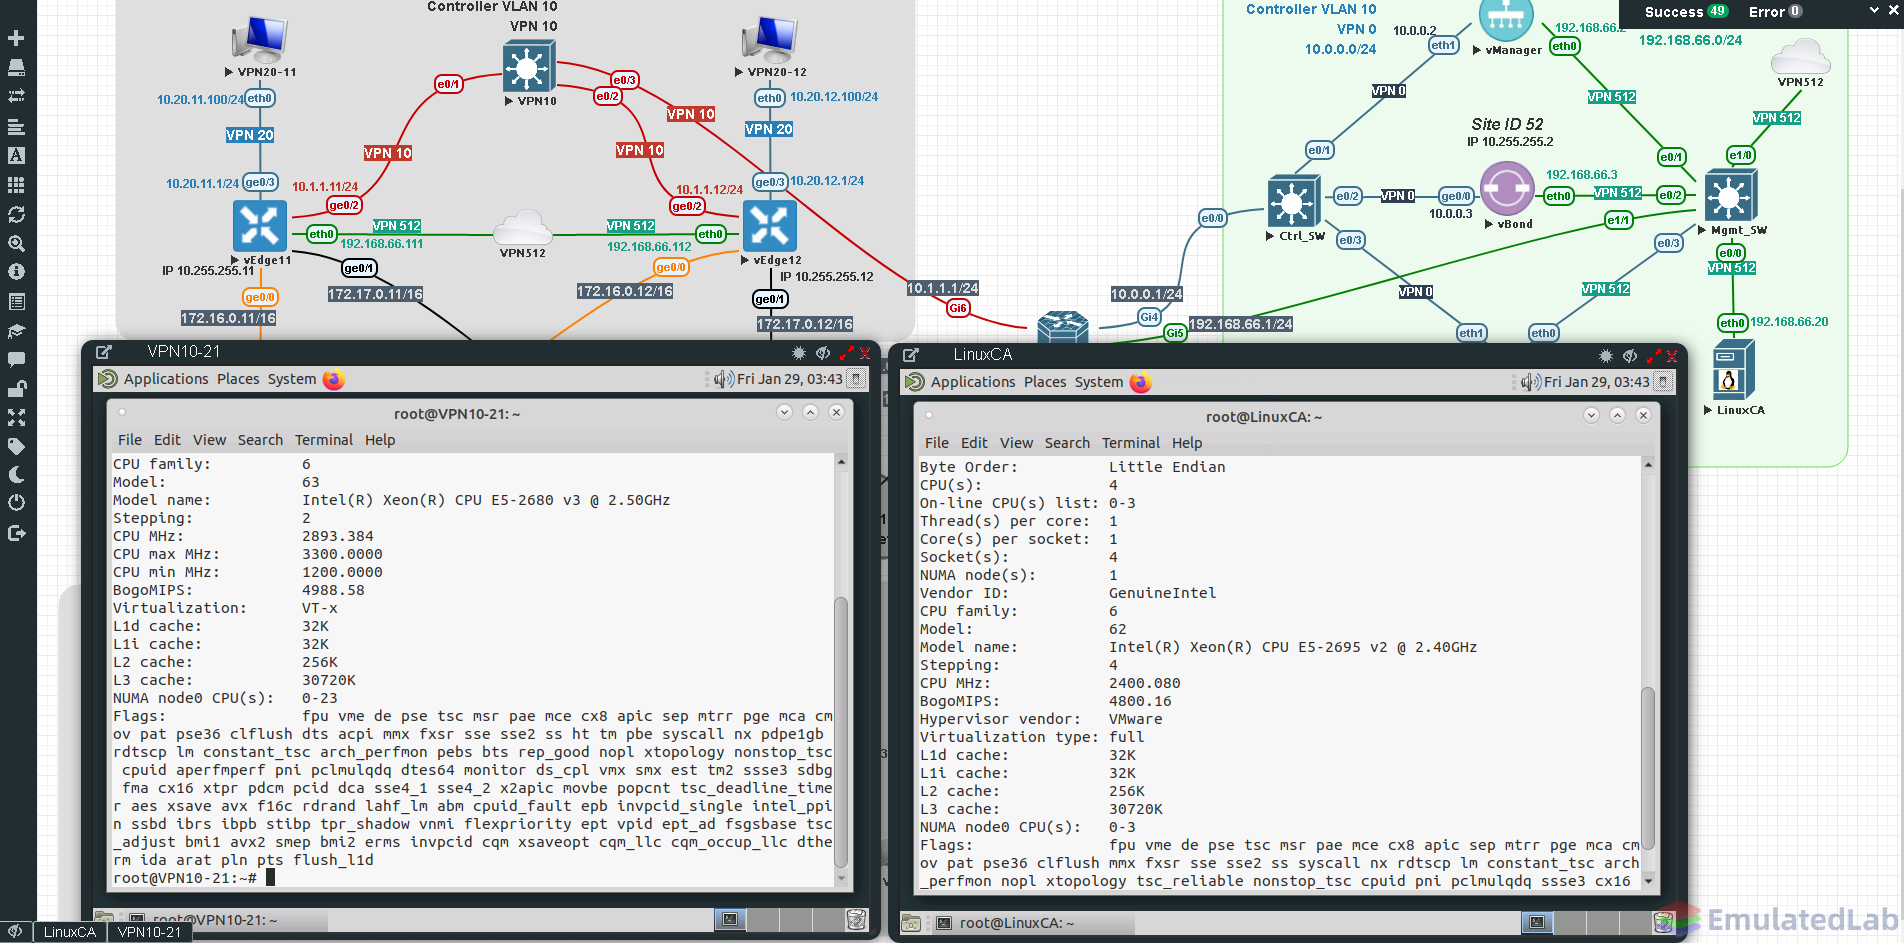Open Help menu in root@LinuxCA terminal

[1187, 443]
